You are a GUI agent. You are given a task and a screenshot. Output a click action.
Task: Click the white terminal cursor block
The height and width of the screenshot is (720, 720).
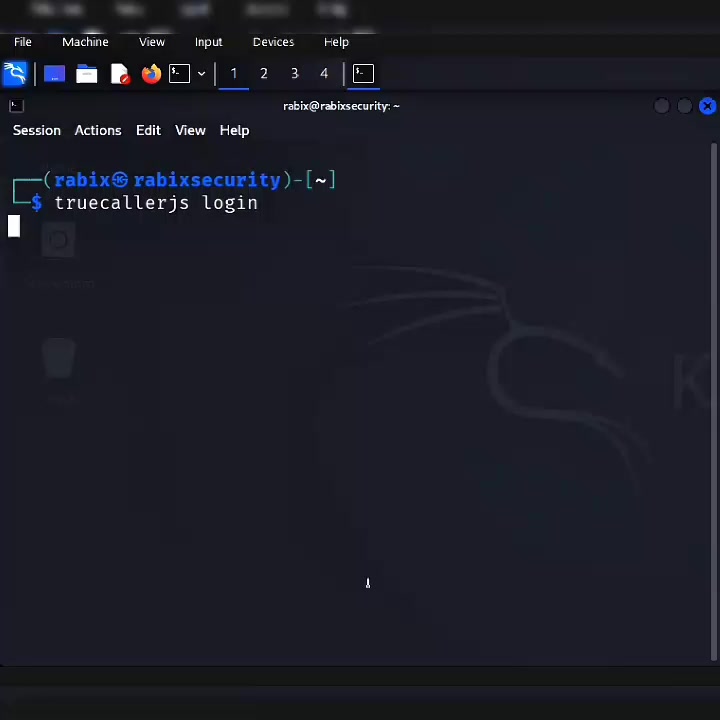click(14, 226)
